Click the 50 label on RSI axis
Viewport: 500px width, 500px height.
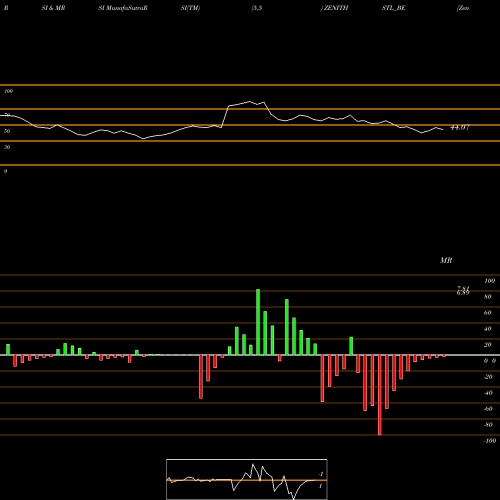pyautogui.click(x=7, y=131)
